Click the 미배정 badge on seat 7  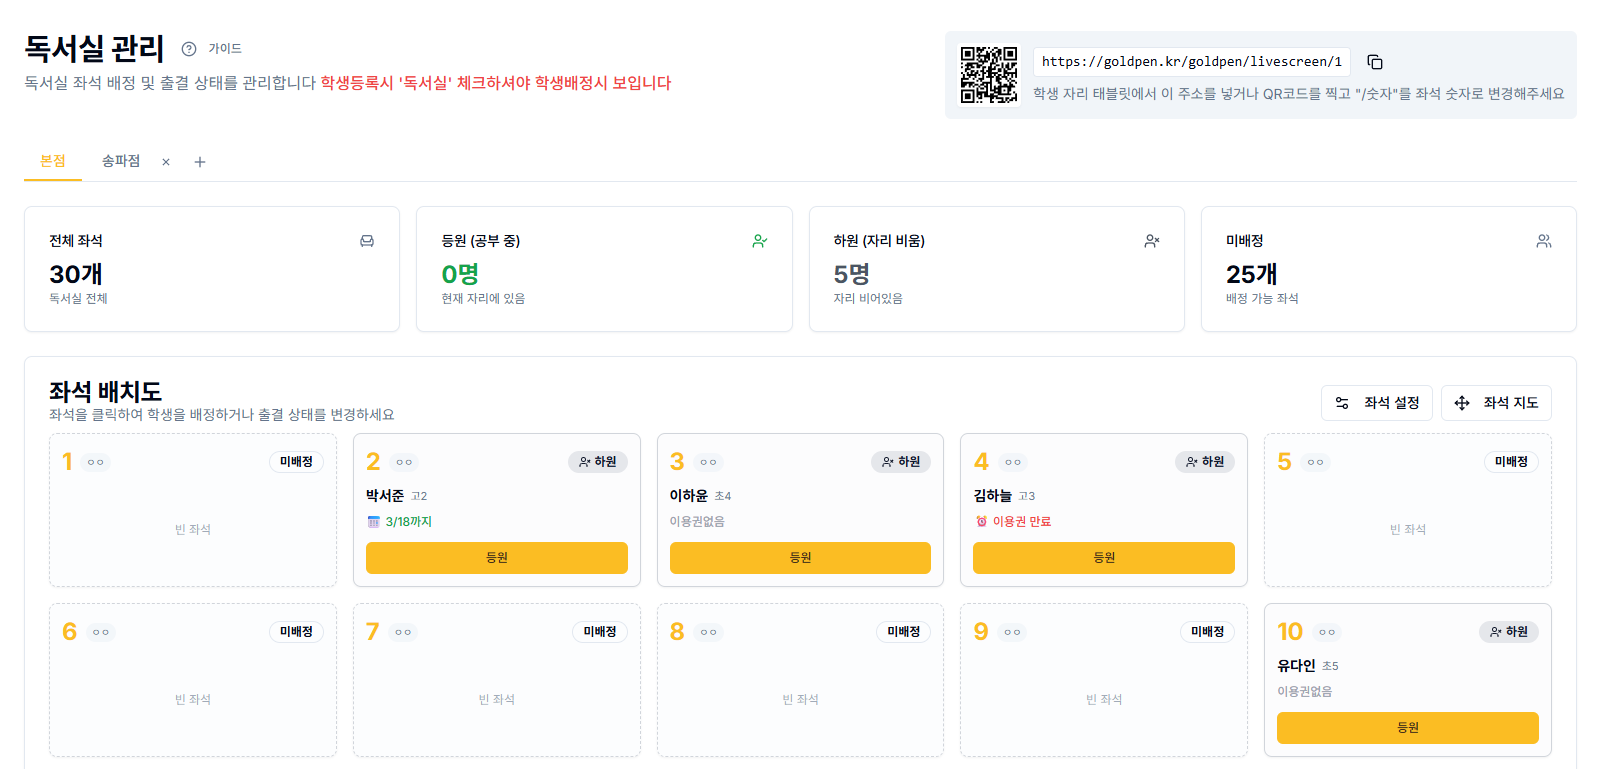tap(600, 632)
